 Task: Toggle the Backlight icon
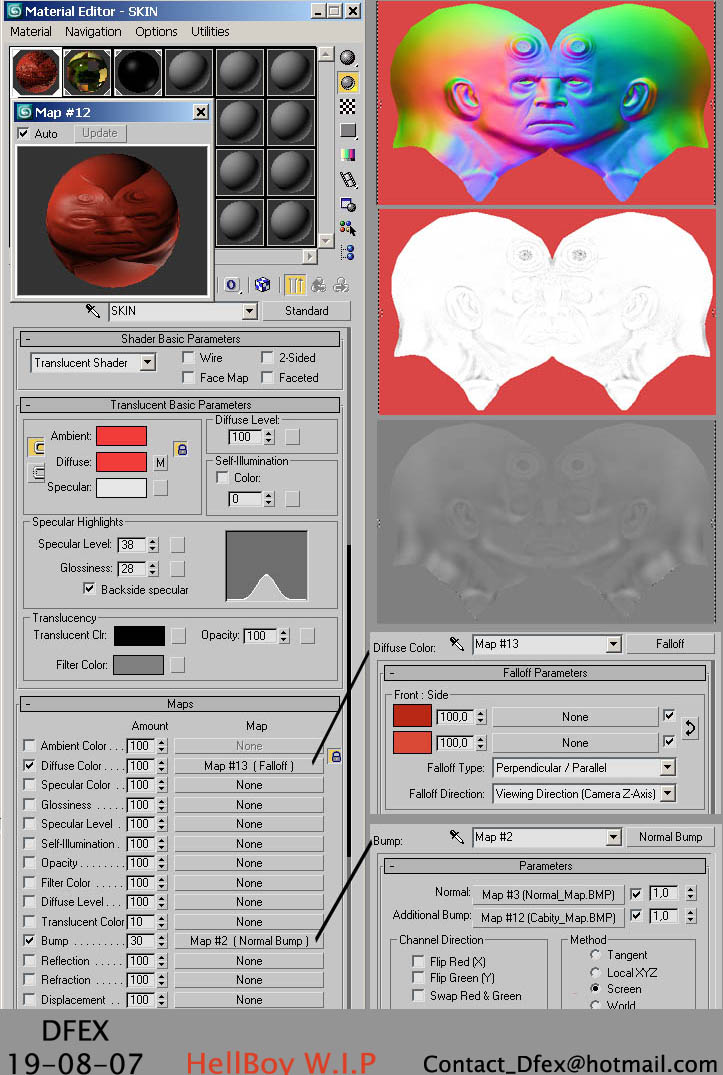348,83
